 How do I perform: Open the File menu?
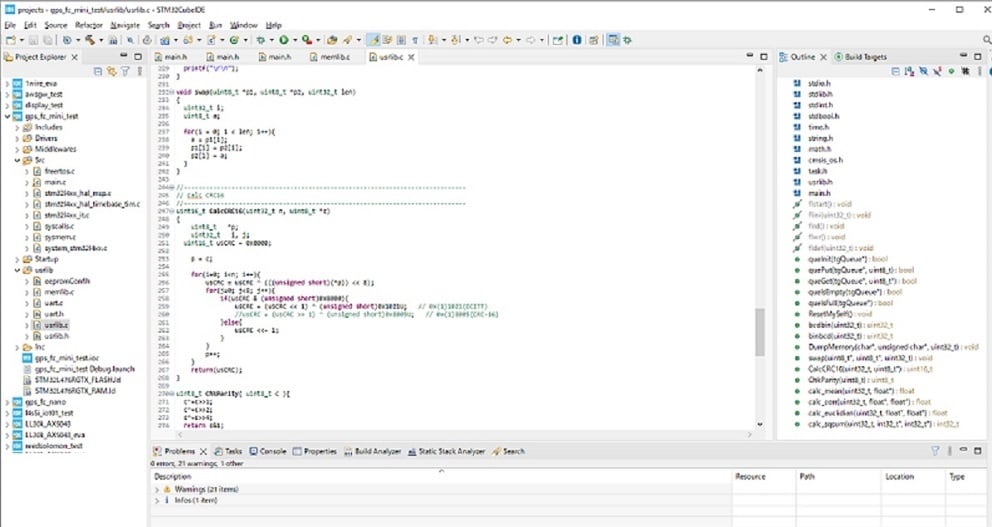pyautogui.click(x=10, y=25)
